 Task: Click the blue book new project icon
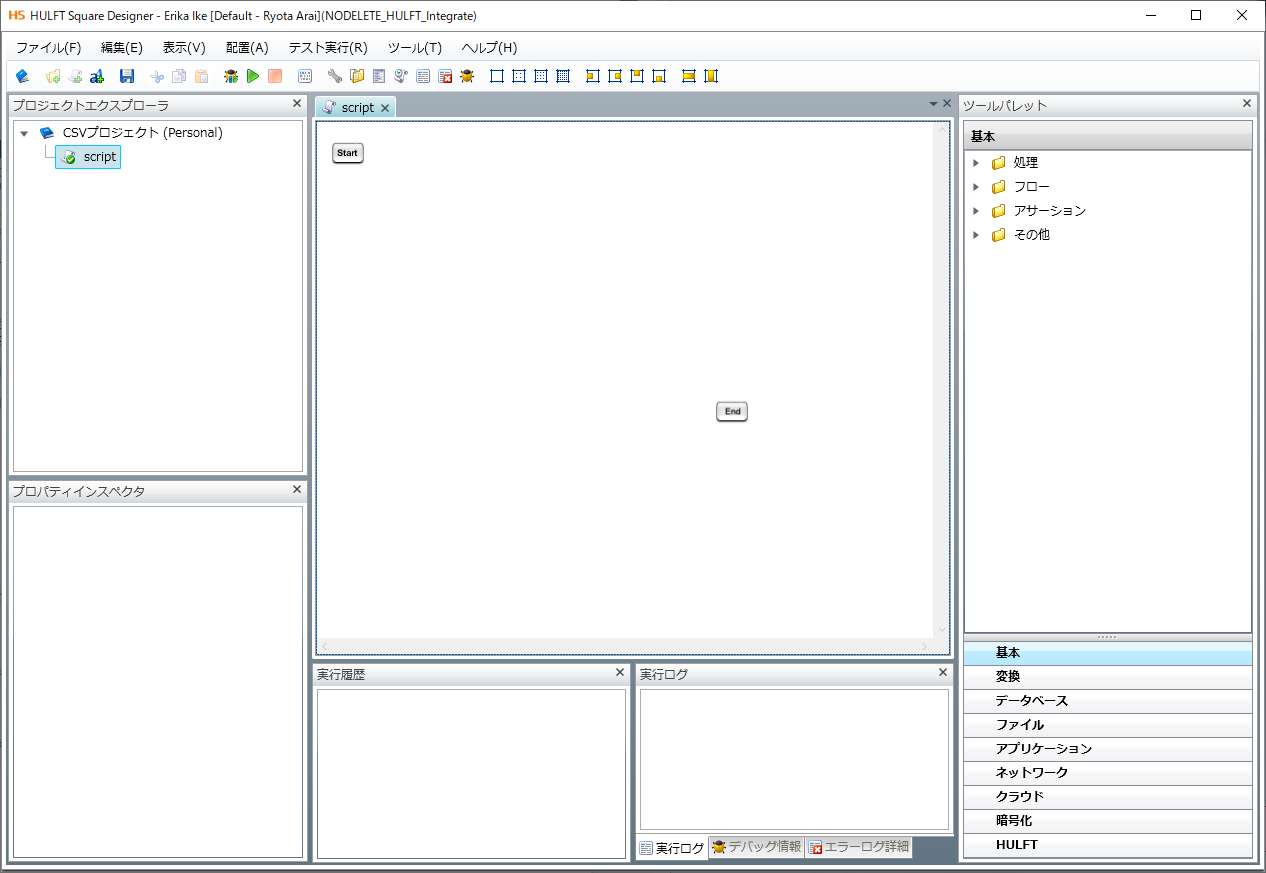[x=23, y=76]
